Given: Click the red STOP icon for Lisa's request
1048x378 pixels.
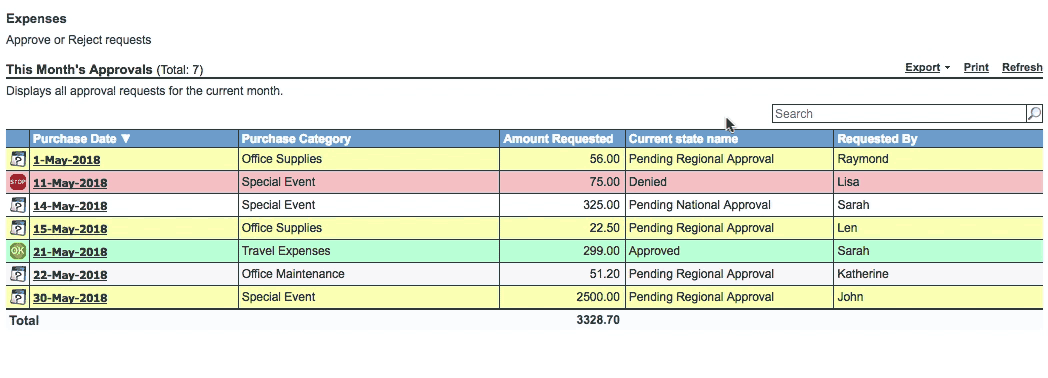Looking at the screenshot, I should 18,182.
